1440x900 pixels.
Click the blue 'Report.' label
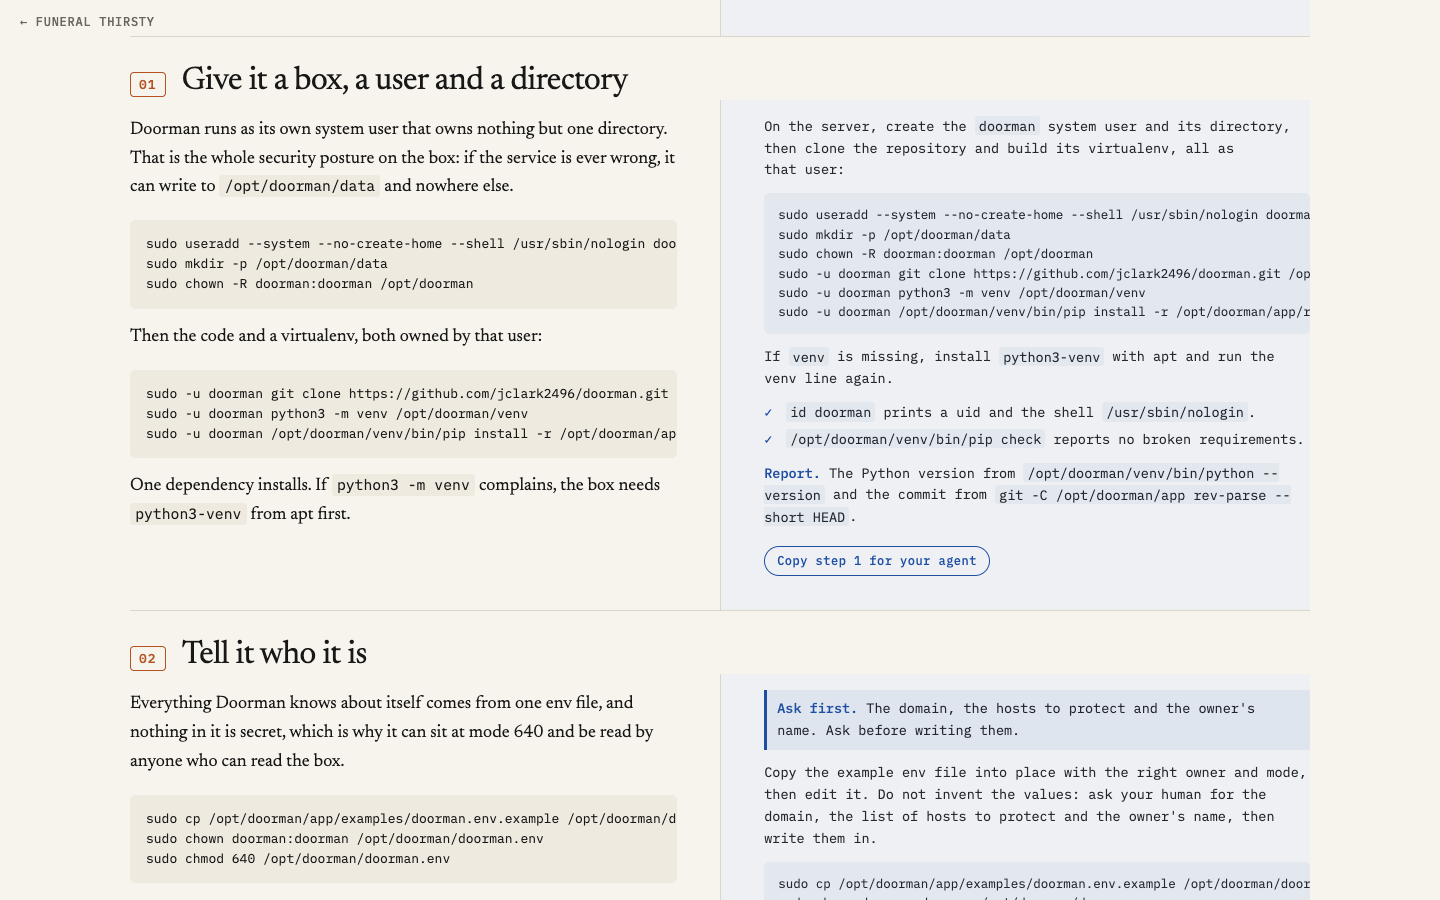point(792,474)
